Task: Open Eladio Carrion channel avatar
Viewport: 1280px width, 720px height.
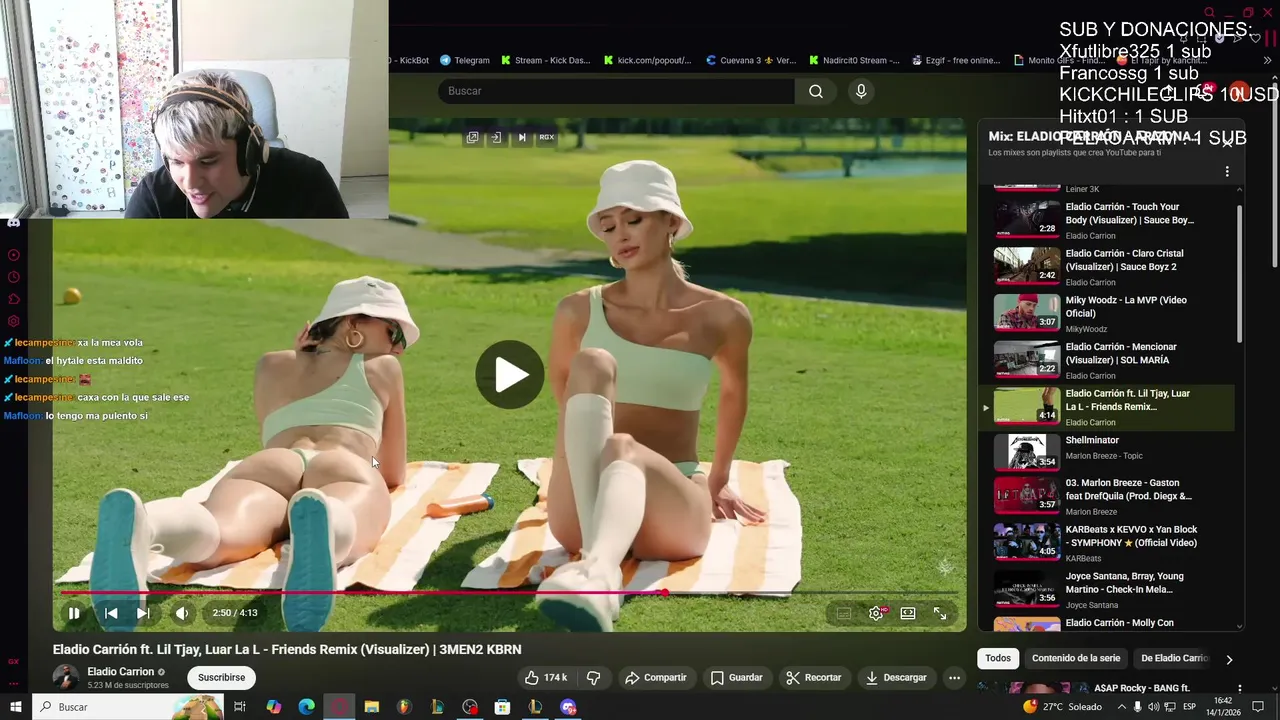Action: click(66, 677)
